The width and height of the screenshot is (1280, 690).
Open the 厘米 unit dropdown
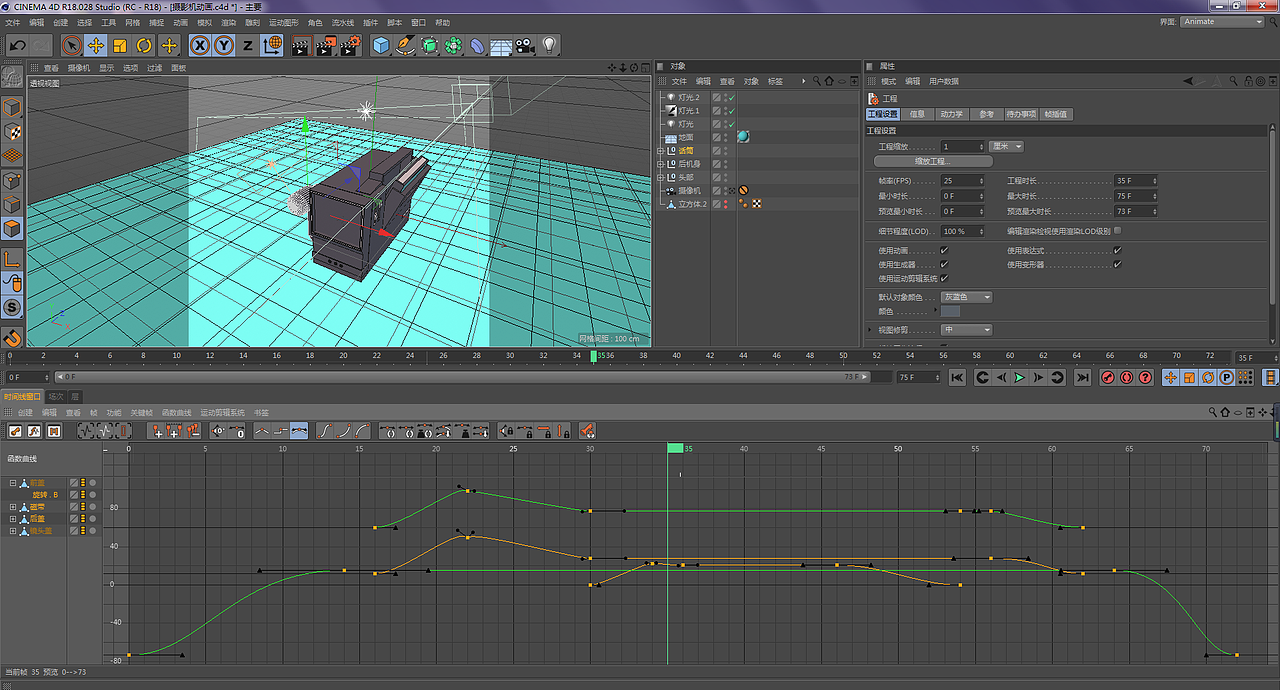point(1007,146)
